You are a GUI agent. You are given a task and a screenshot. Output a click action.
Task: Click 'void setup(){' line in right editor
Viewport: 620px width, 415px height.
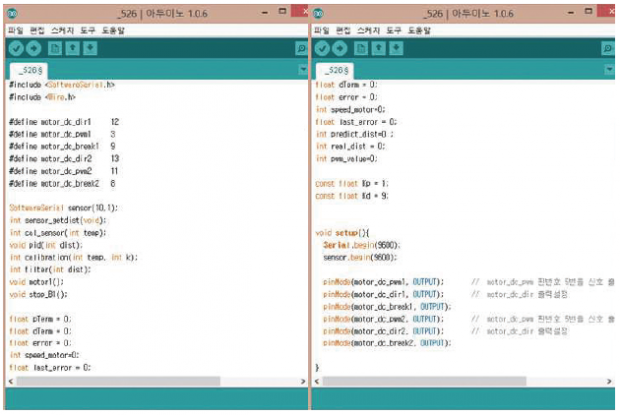[x=342, y=233]
